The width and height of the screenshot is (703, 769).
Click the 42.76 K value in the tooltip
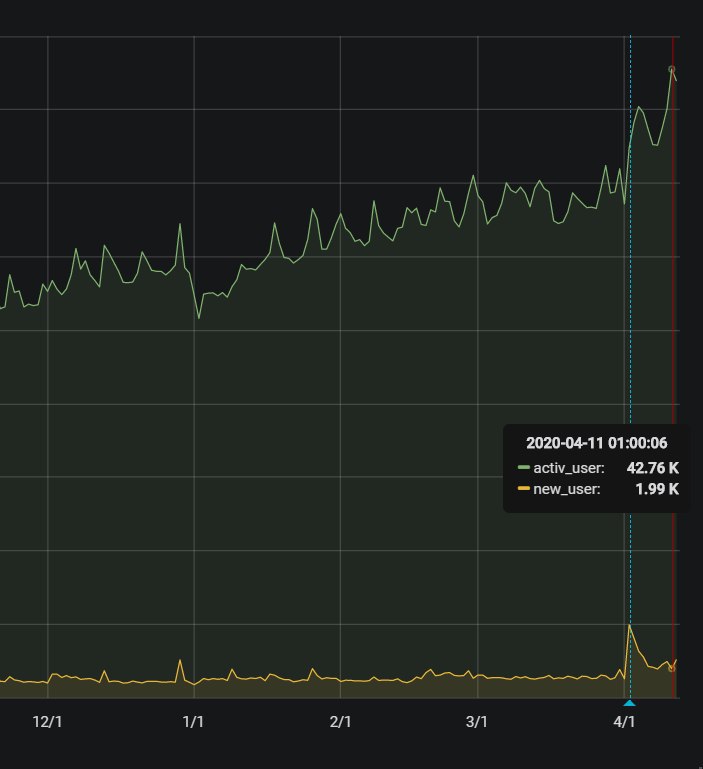[x=652, y=468]
